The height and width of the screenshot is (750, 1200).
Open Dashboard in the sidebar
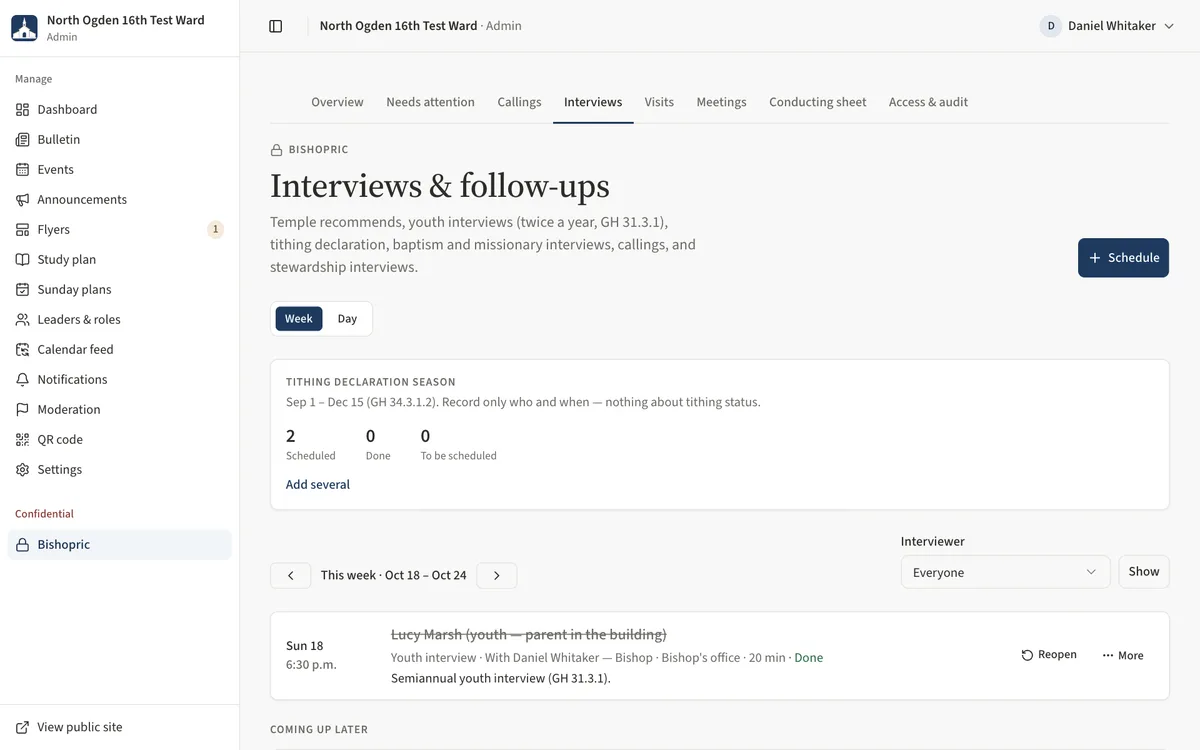(x=120, y=109)
